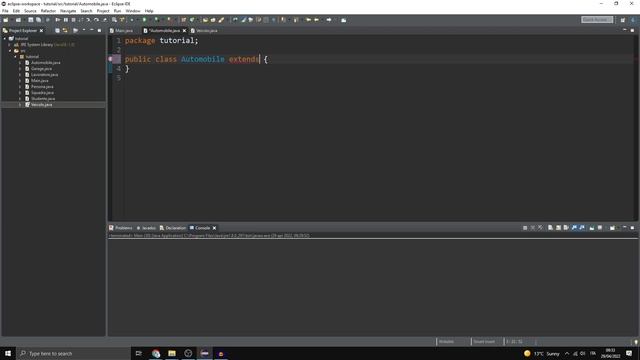
Task: Click the Quick Access search field
Action: pyautogui.click(x=597, y=20)
